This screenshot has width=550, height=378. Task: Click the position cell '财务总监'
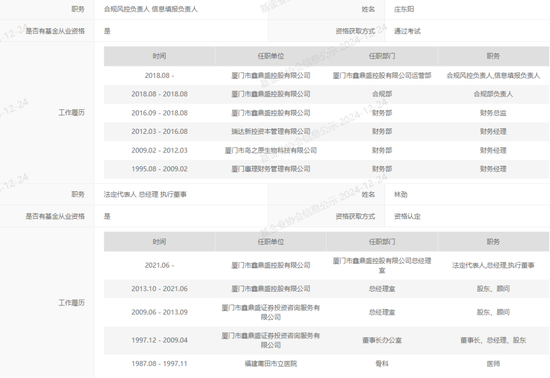[493, 113]
